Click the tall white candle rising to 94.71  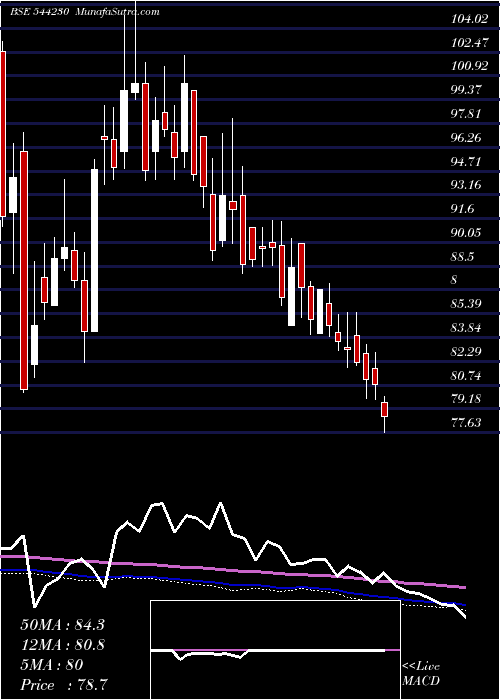click(x=95, y=250)
